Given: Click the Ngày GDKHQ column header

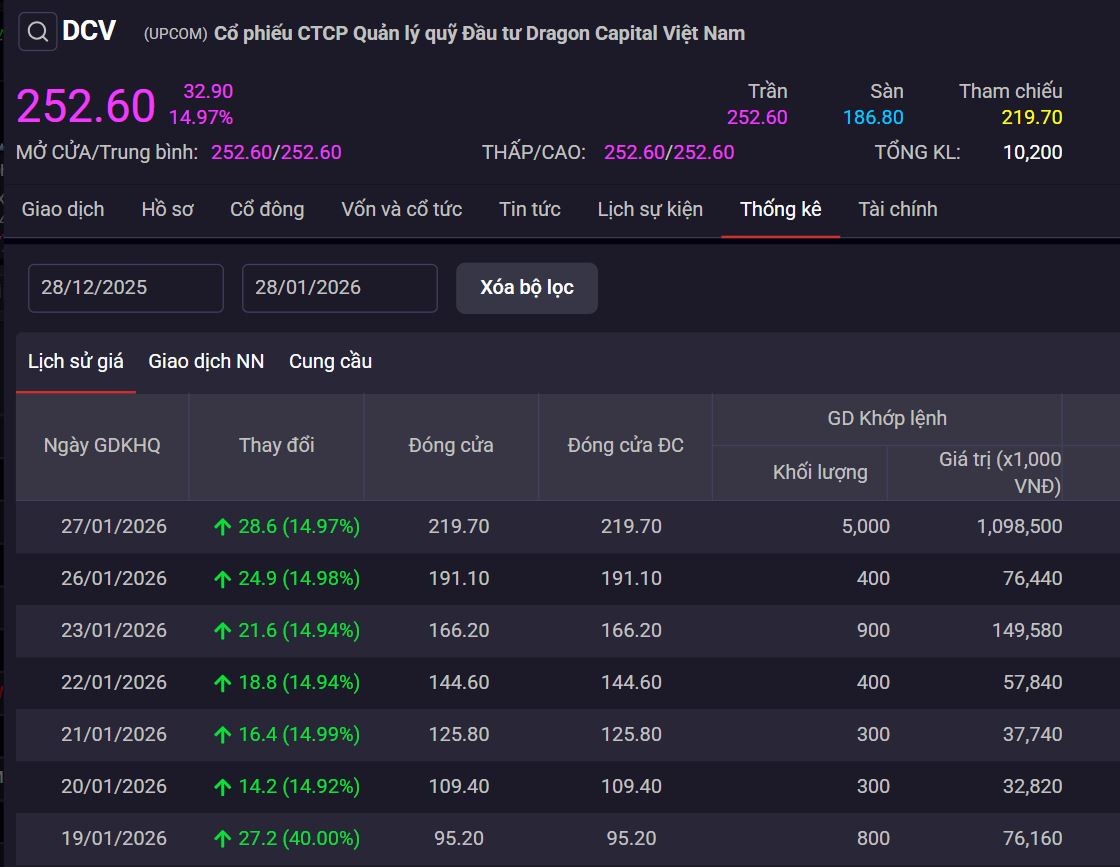Looking at the screenshot, I should 101,446.
